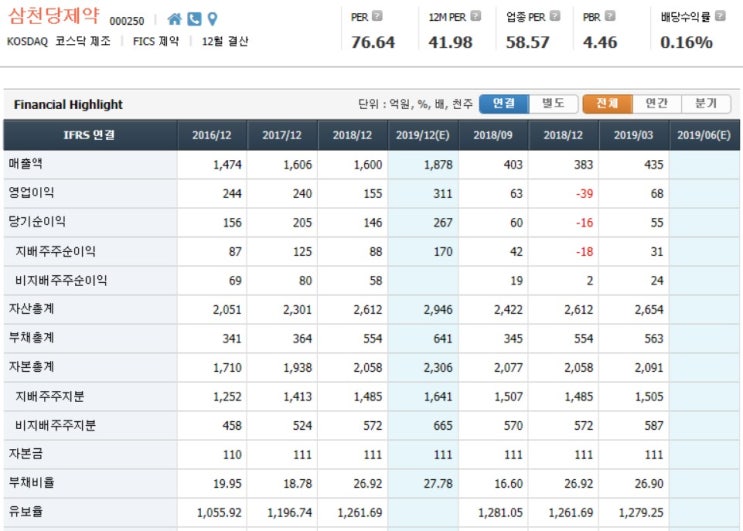Switch to the 연간 annual tab
The image size is (743, 531).
(x=657, y=104)
